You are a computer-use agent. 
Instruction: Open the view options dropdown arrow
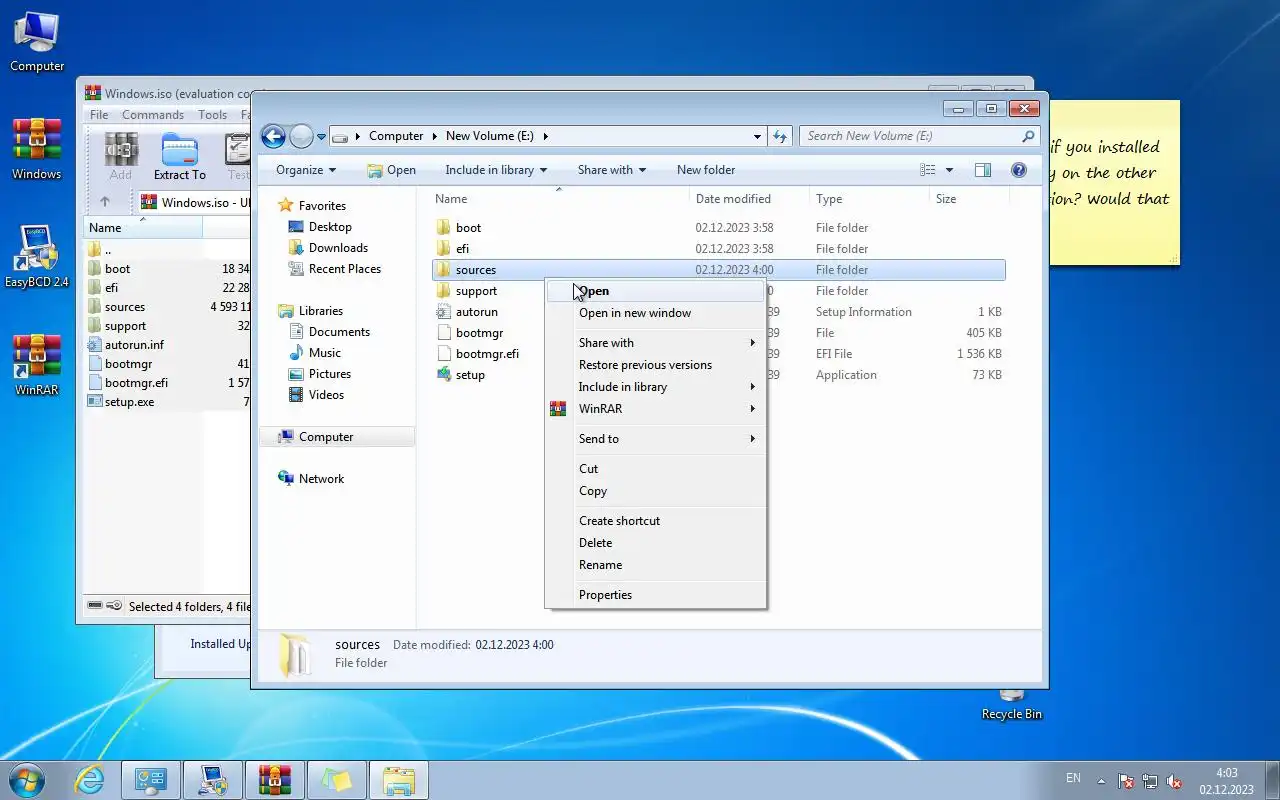(x=949, y=170)
